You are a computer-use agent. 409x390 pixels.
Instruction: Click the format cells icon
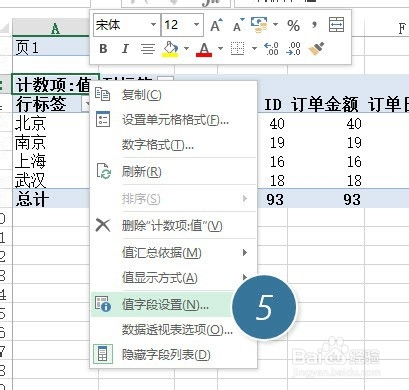point(102,119)
